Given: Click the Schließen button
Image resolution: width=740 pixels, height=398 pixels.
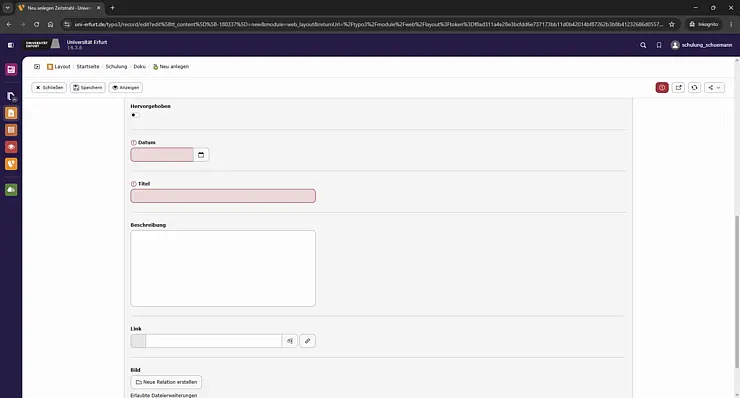Looking at the screenshot, I should pos(49,88).
